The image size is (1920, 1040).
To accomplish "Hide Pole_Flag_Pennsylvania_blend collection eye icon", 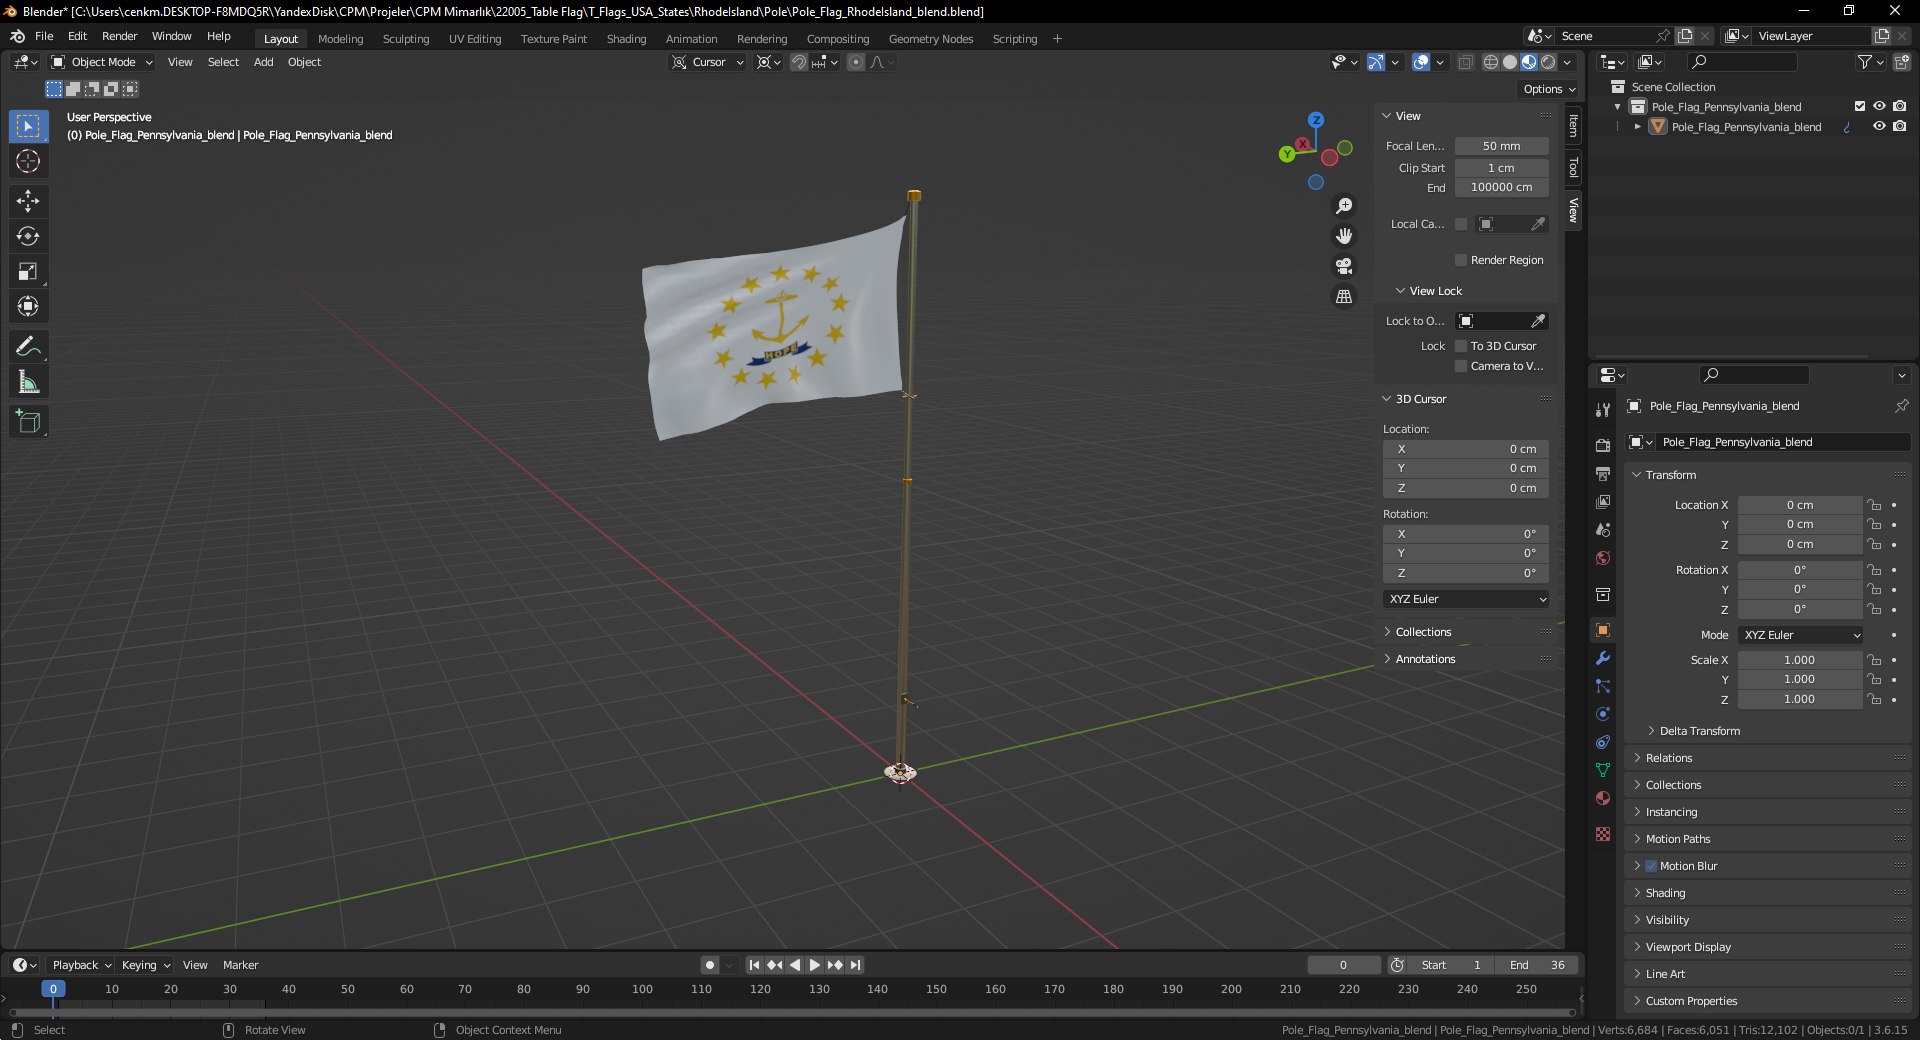I will 1879,106.
